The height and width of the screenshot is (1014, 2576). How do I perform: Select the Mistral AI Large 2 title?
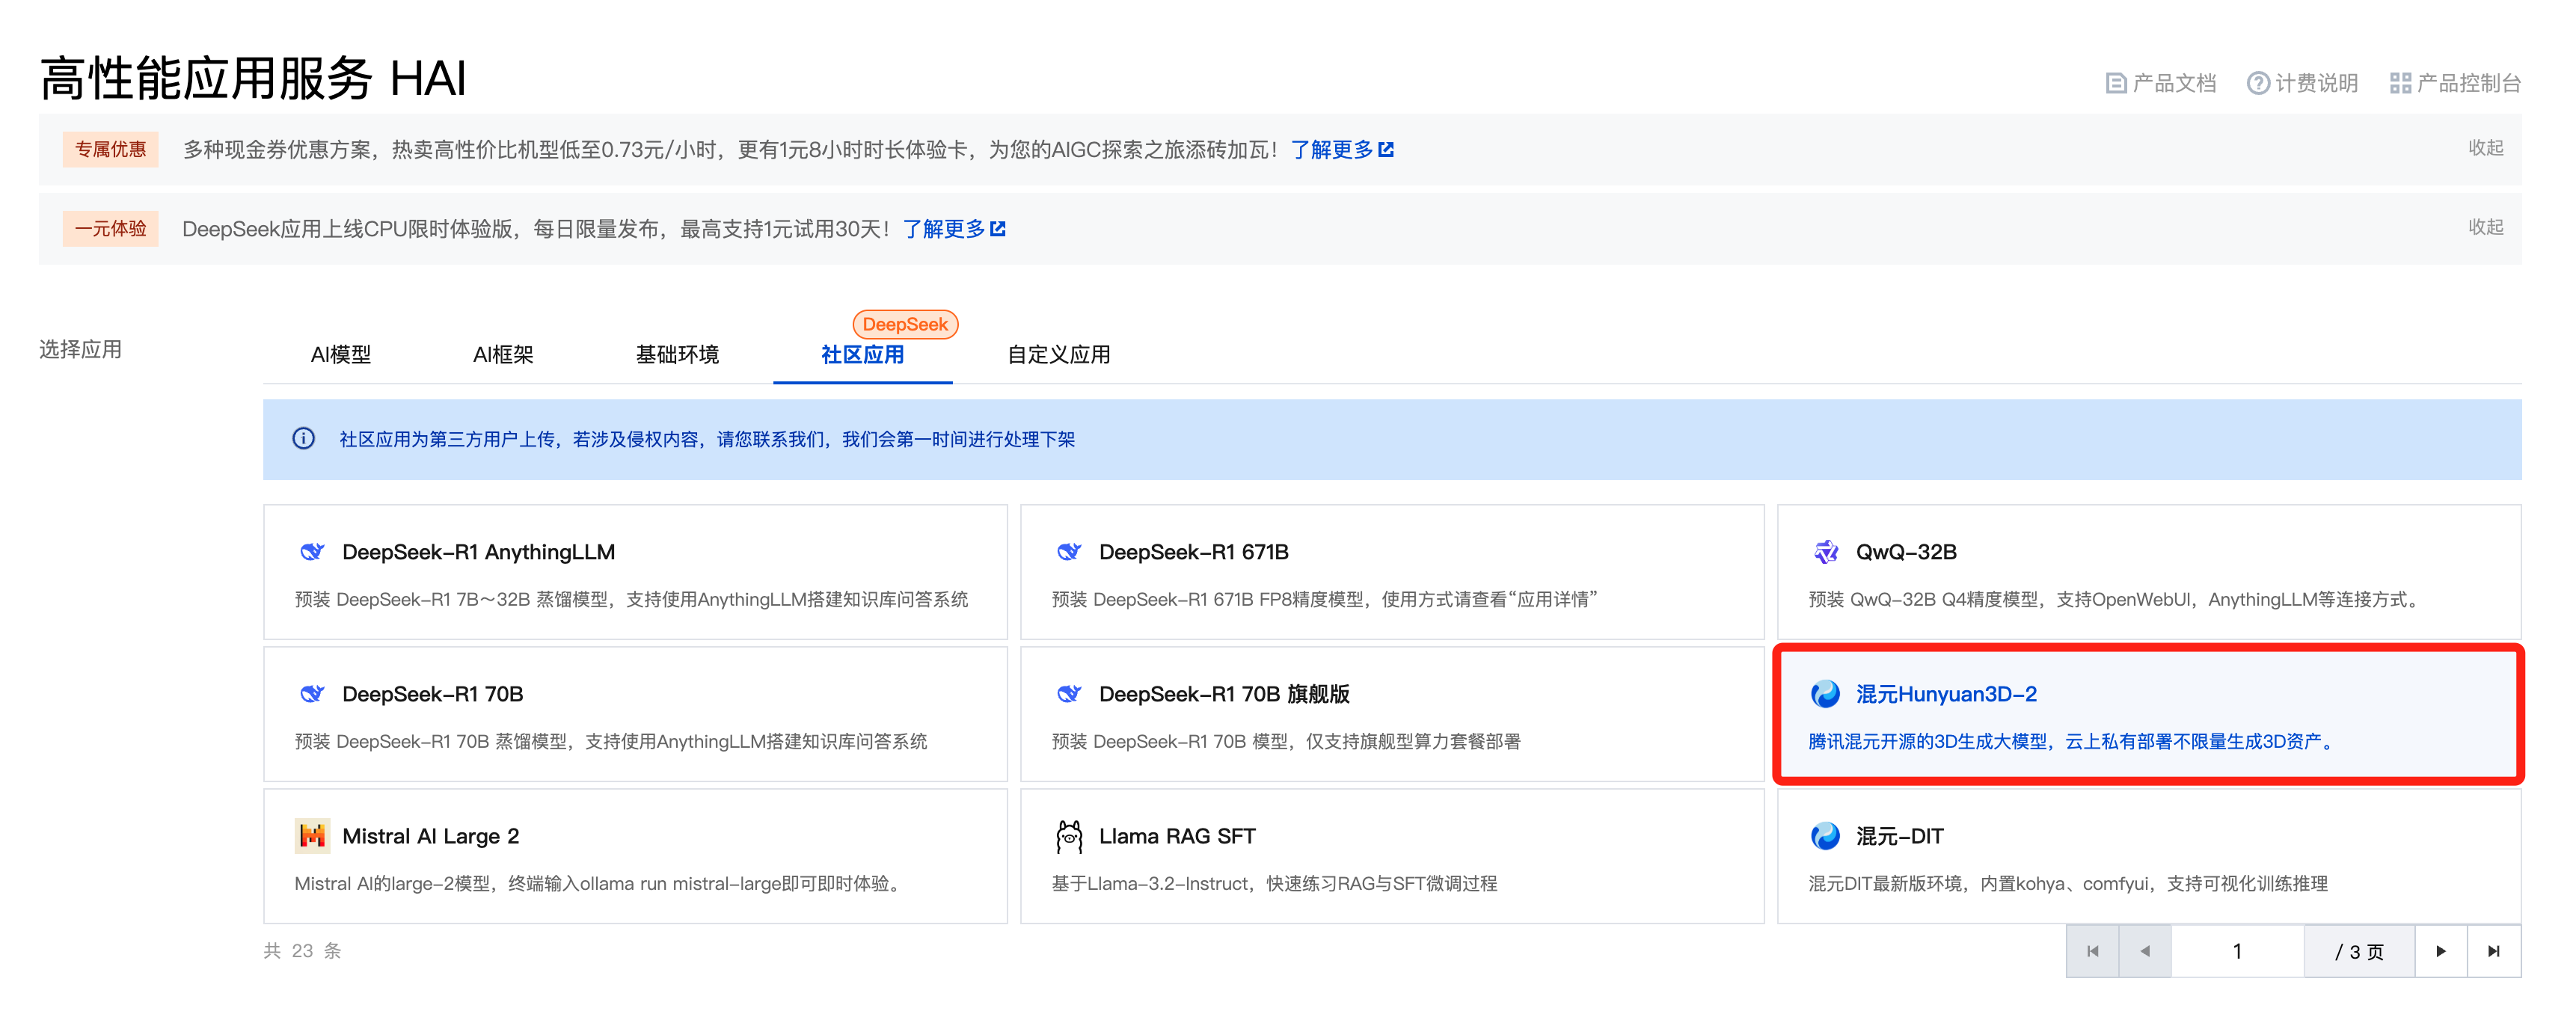tap(430, 835)
